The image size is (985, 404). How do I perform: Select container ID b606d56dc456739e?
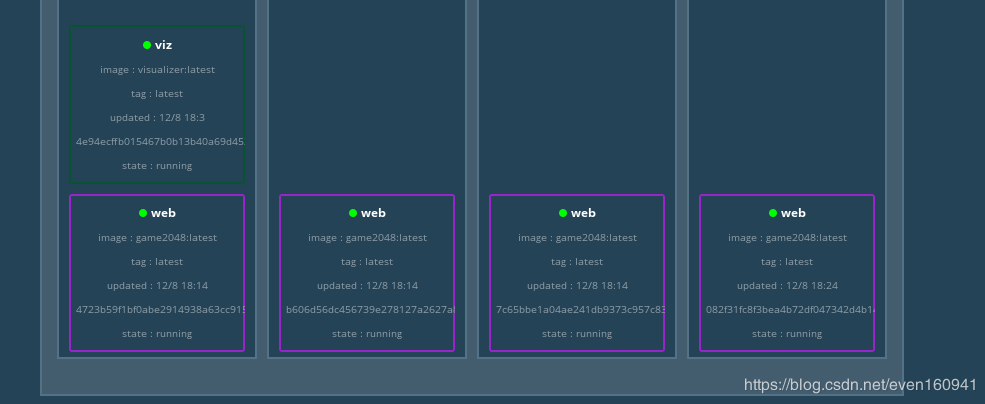[x=370, y=310]
